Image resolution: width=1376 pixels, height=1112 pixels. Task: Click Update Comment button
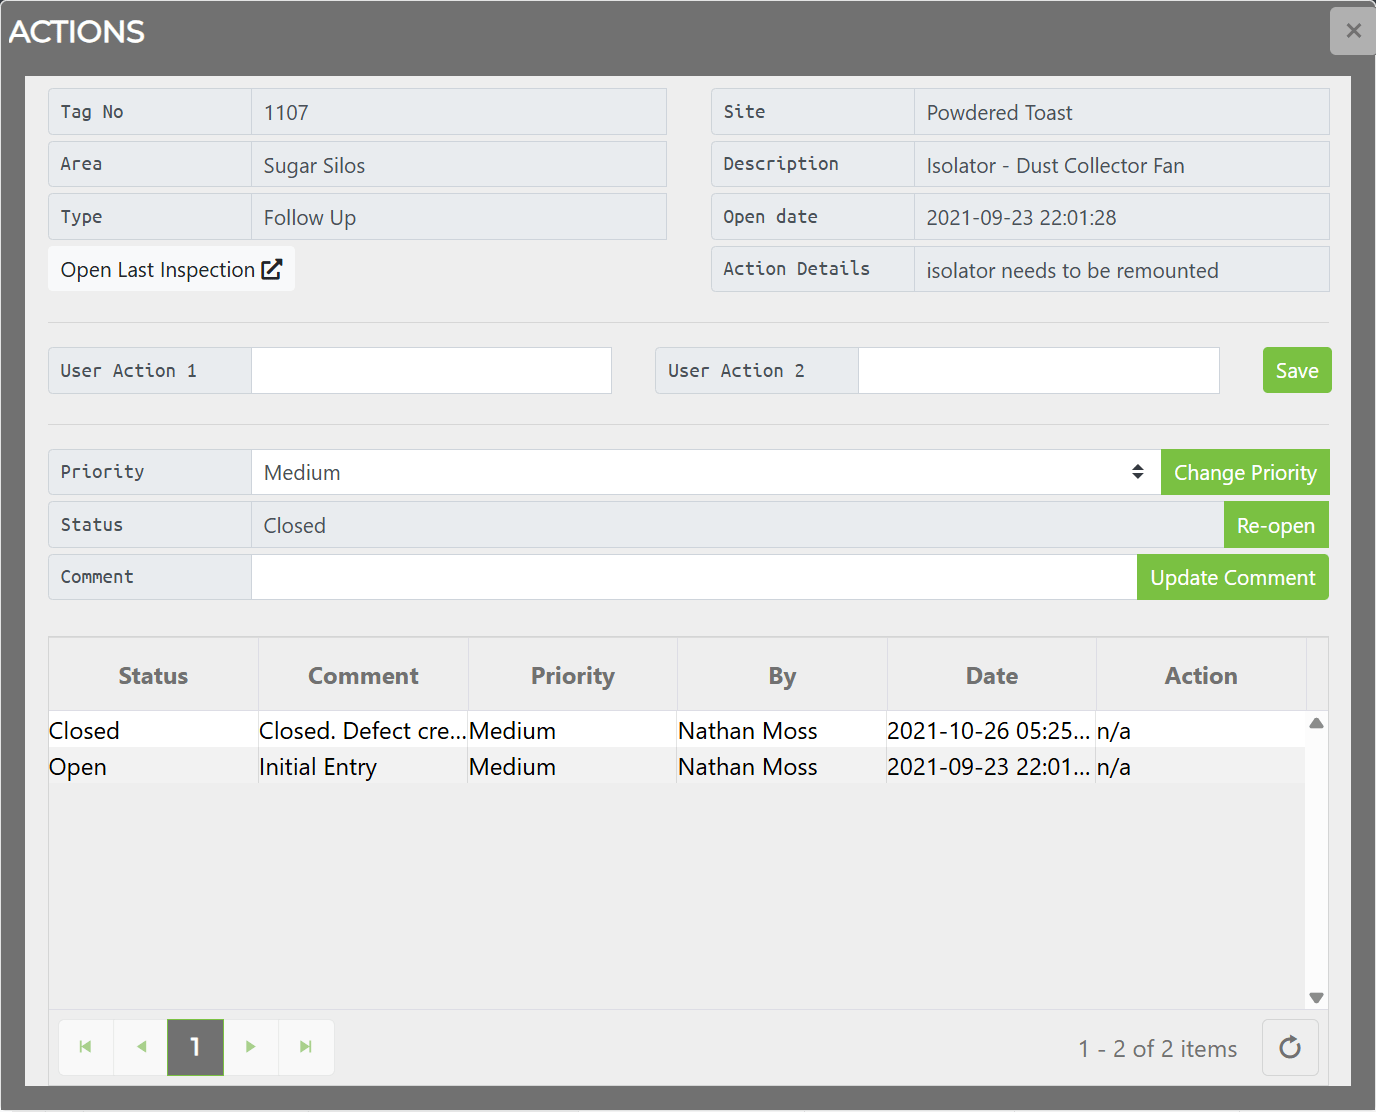pos(1233,577)
